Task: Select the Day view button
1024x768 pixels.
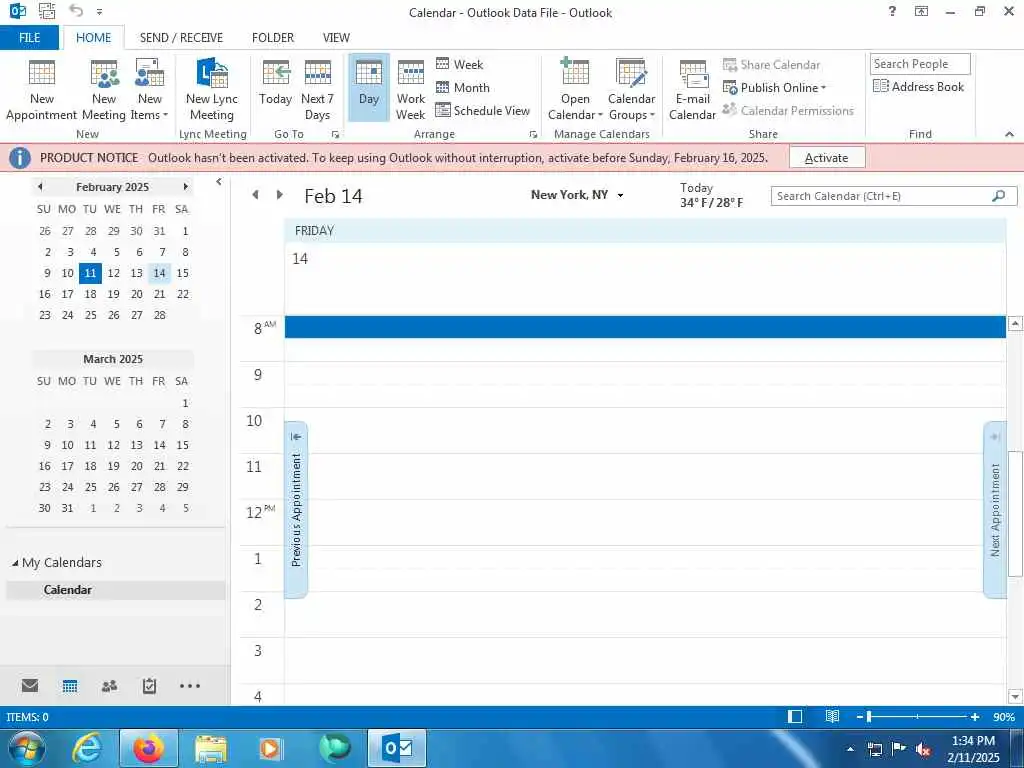Action: (x=369, y=87)
